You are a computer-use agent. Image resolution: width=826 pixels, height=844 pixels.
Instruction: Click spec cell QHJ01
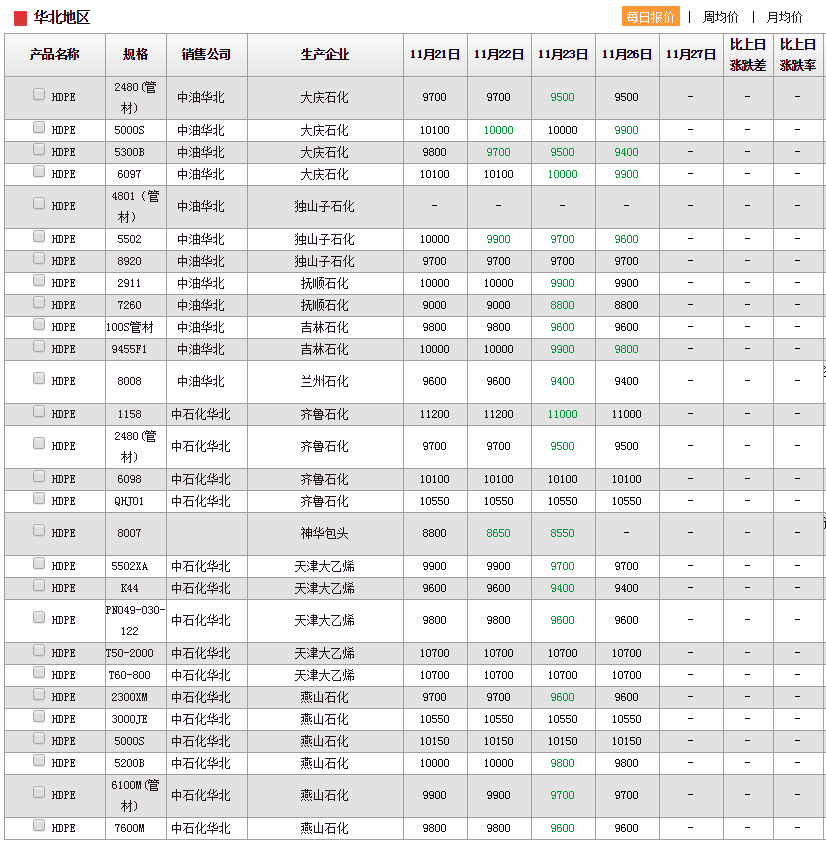129,501
